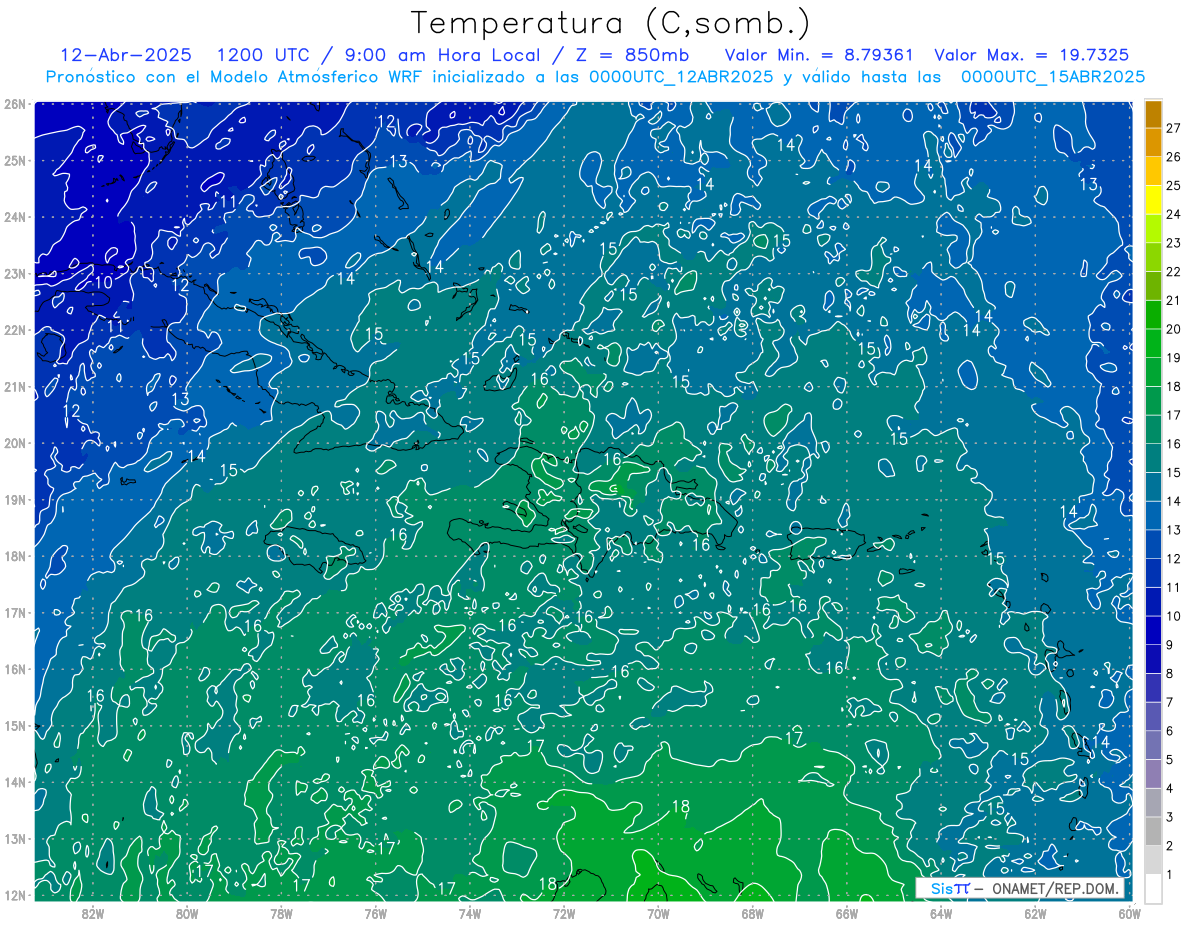
Task: Click the color bar scale value 3
Action: click(x=1170, y=818)
